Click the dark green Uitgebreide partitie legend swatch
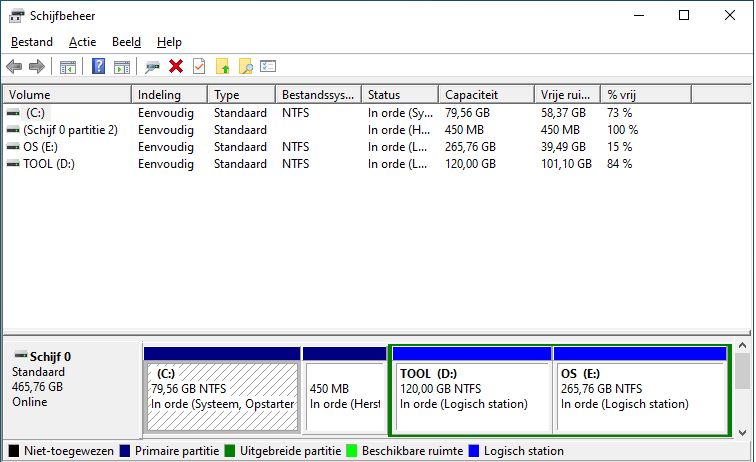 coord(230,451)
